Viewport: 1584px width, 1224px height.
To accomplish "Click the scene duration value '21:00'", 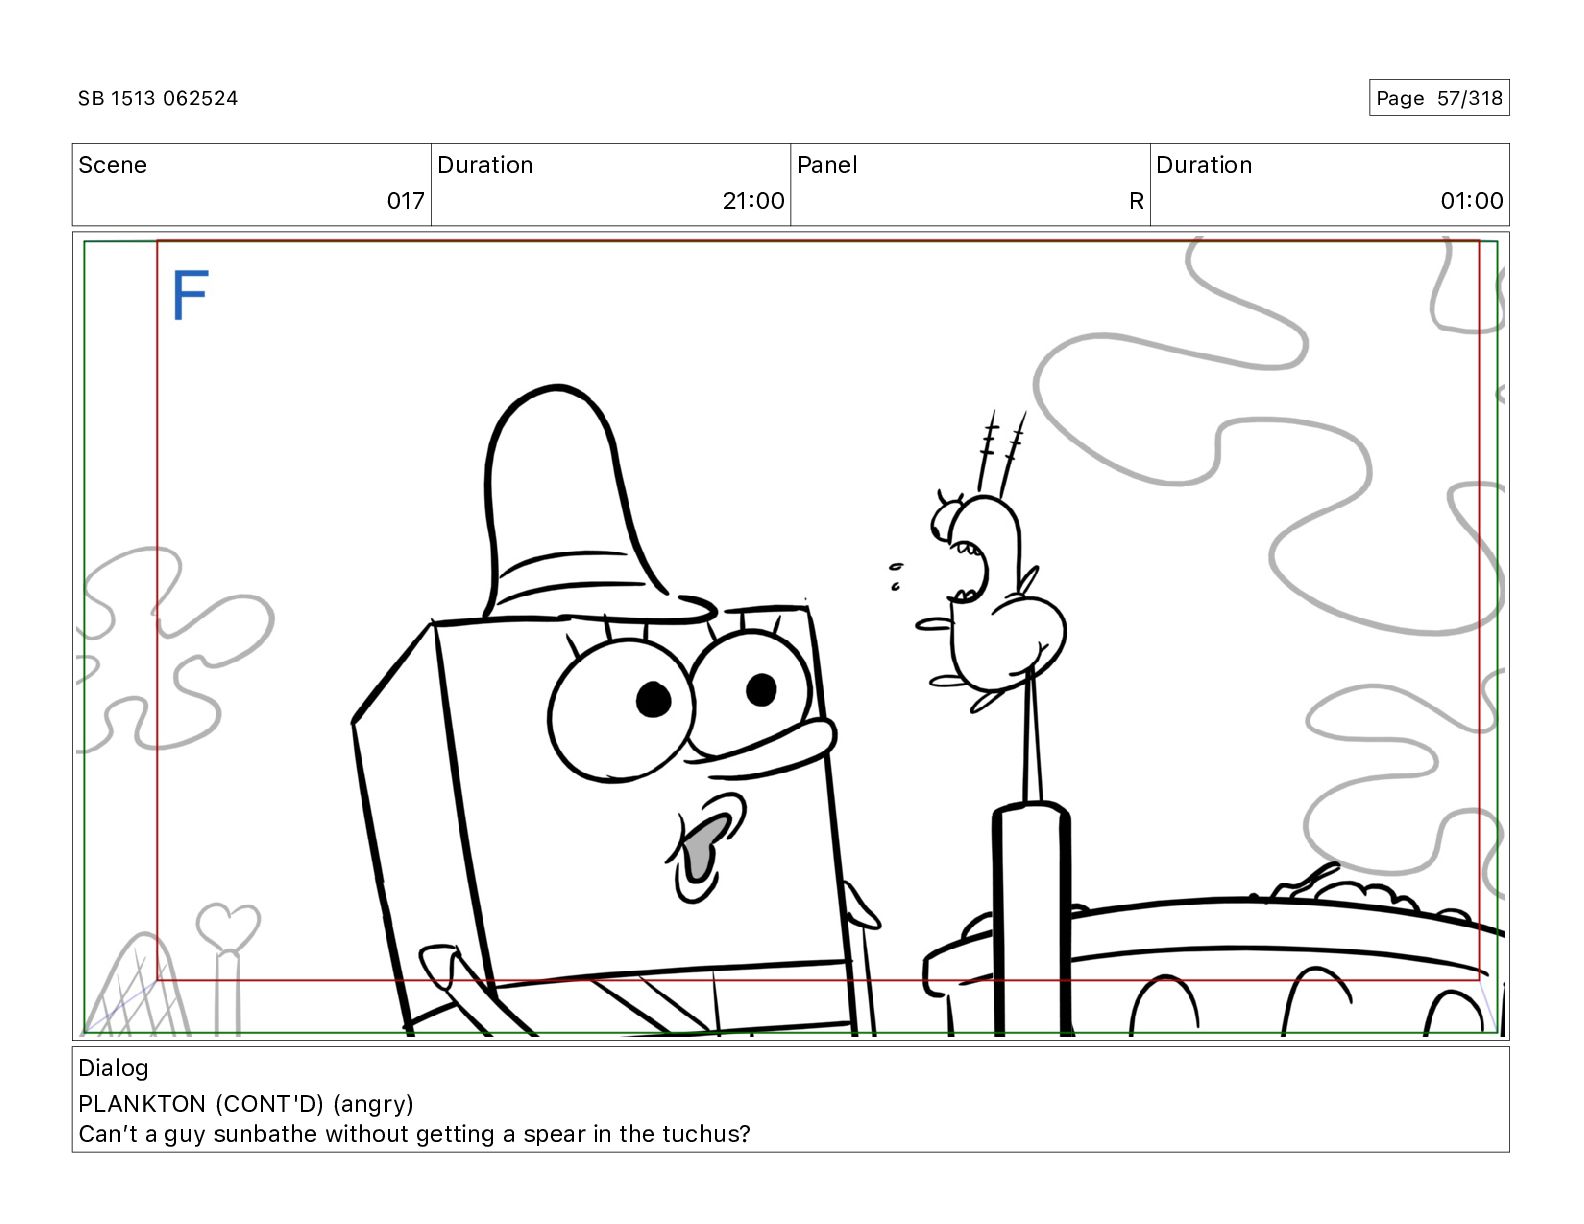I will [x=754, y=201].
